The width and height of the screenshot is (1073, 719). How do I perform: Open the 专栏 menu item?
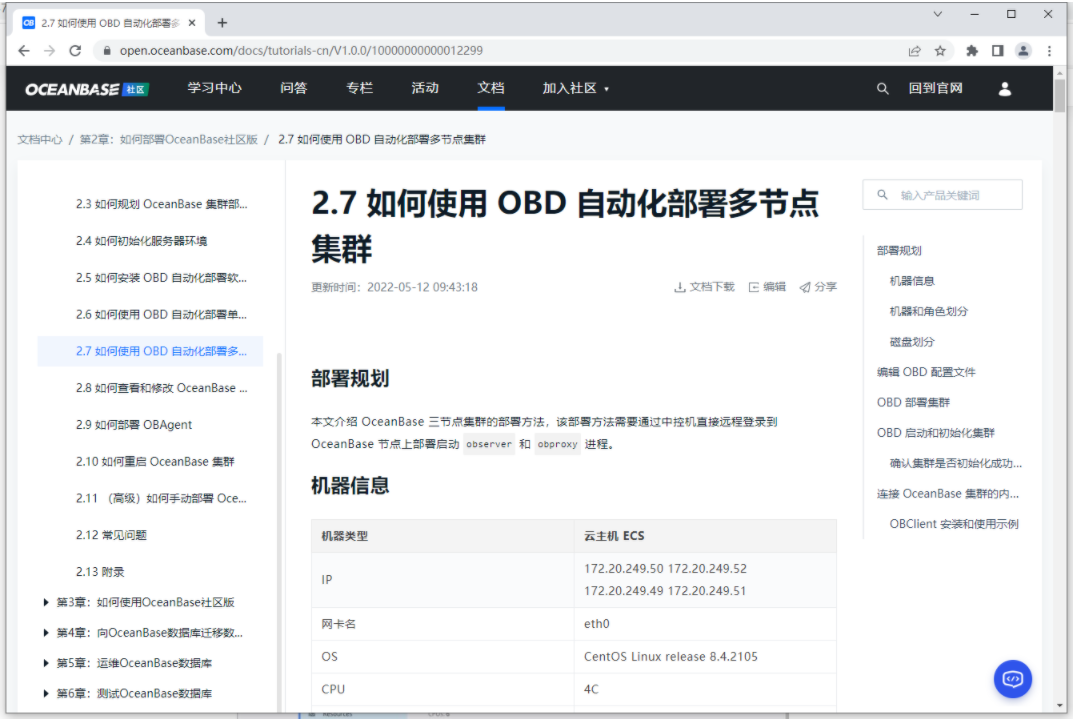359,88
